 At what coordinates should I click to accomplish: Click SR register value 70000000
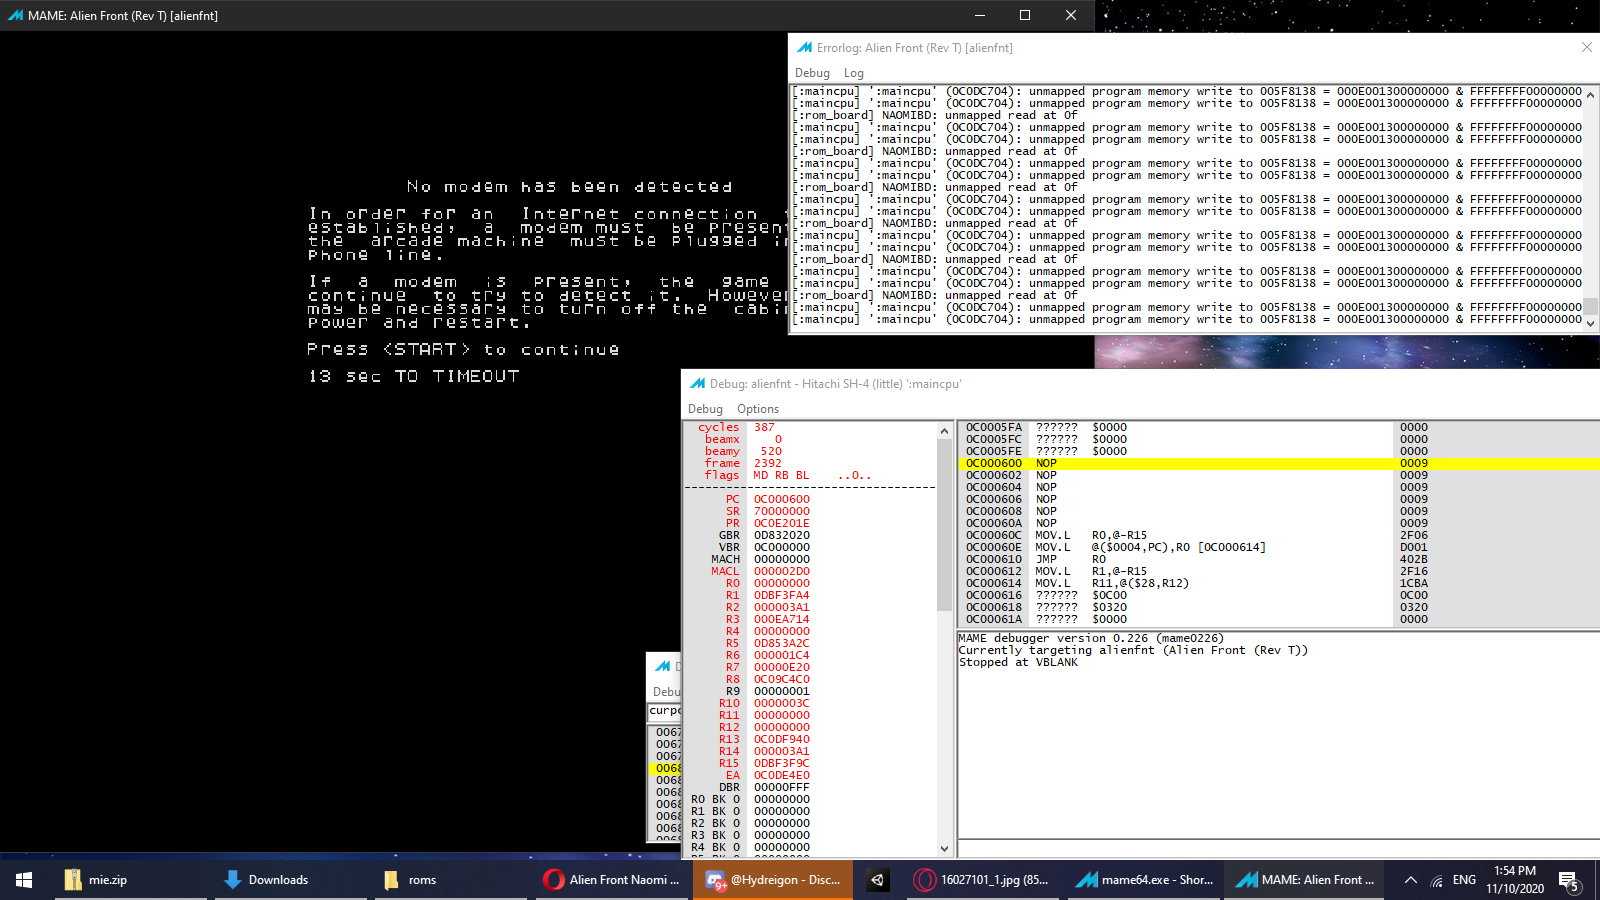[x=782, y=511]
